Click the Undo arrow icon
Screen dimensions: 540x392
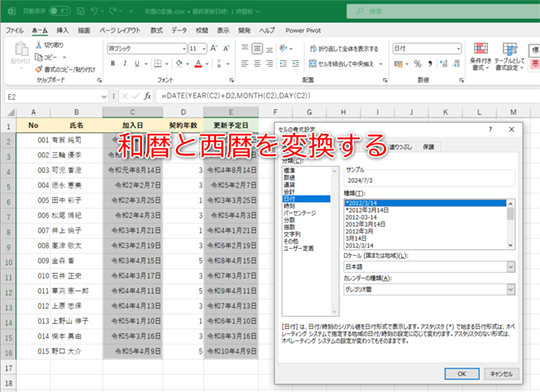click(x=94, y=11)
